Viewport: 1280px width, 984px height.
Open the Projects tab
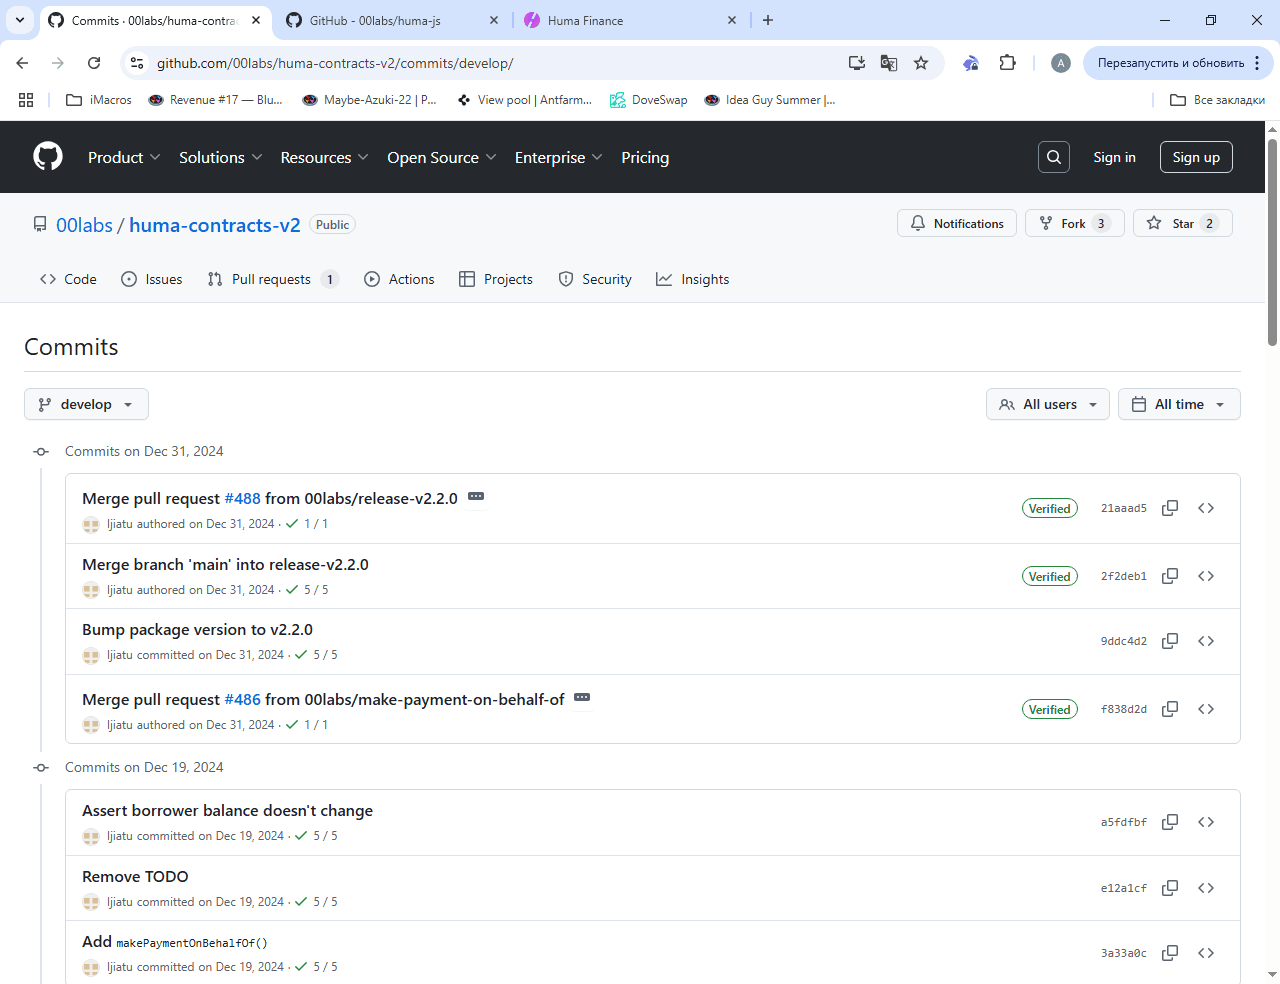click(x=496, y=279)
